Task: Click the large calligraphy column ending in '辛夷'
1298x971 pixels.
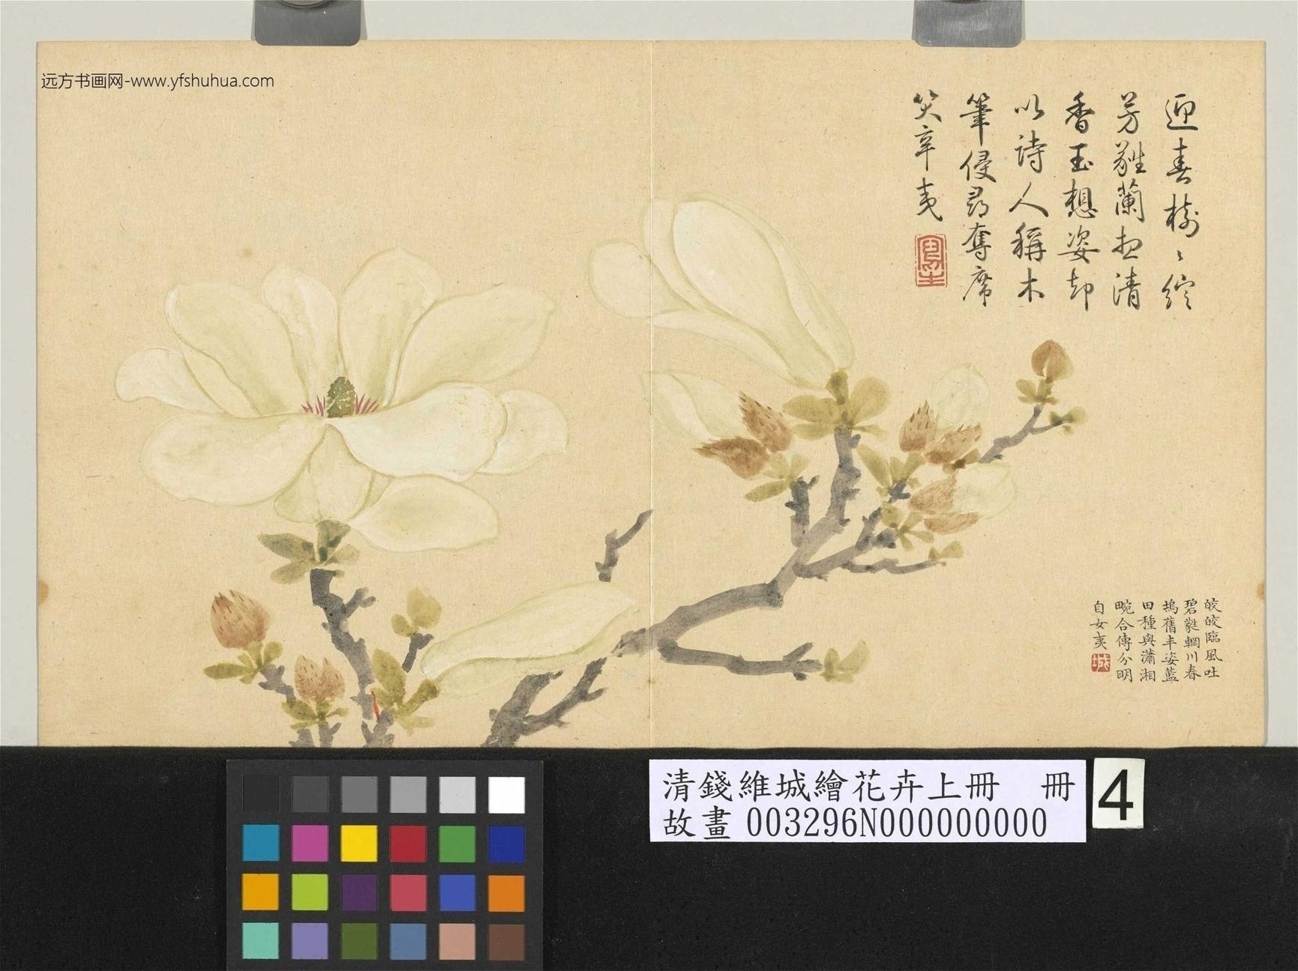Action: click(929, 157)
